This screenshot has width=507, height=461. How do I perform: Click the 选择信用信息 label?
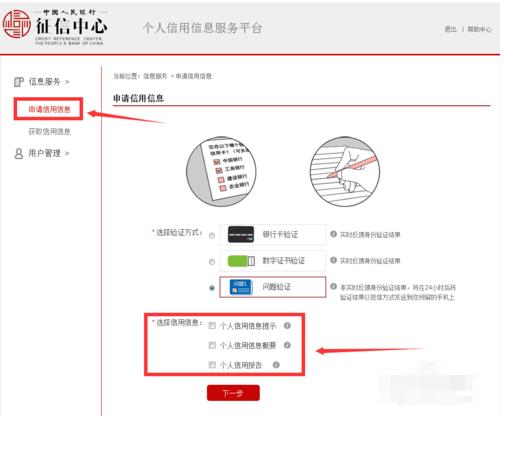177,322
